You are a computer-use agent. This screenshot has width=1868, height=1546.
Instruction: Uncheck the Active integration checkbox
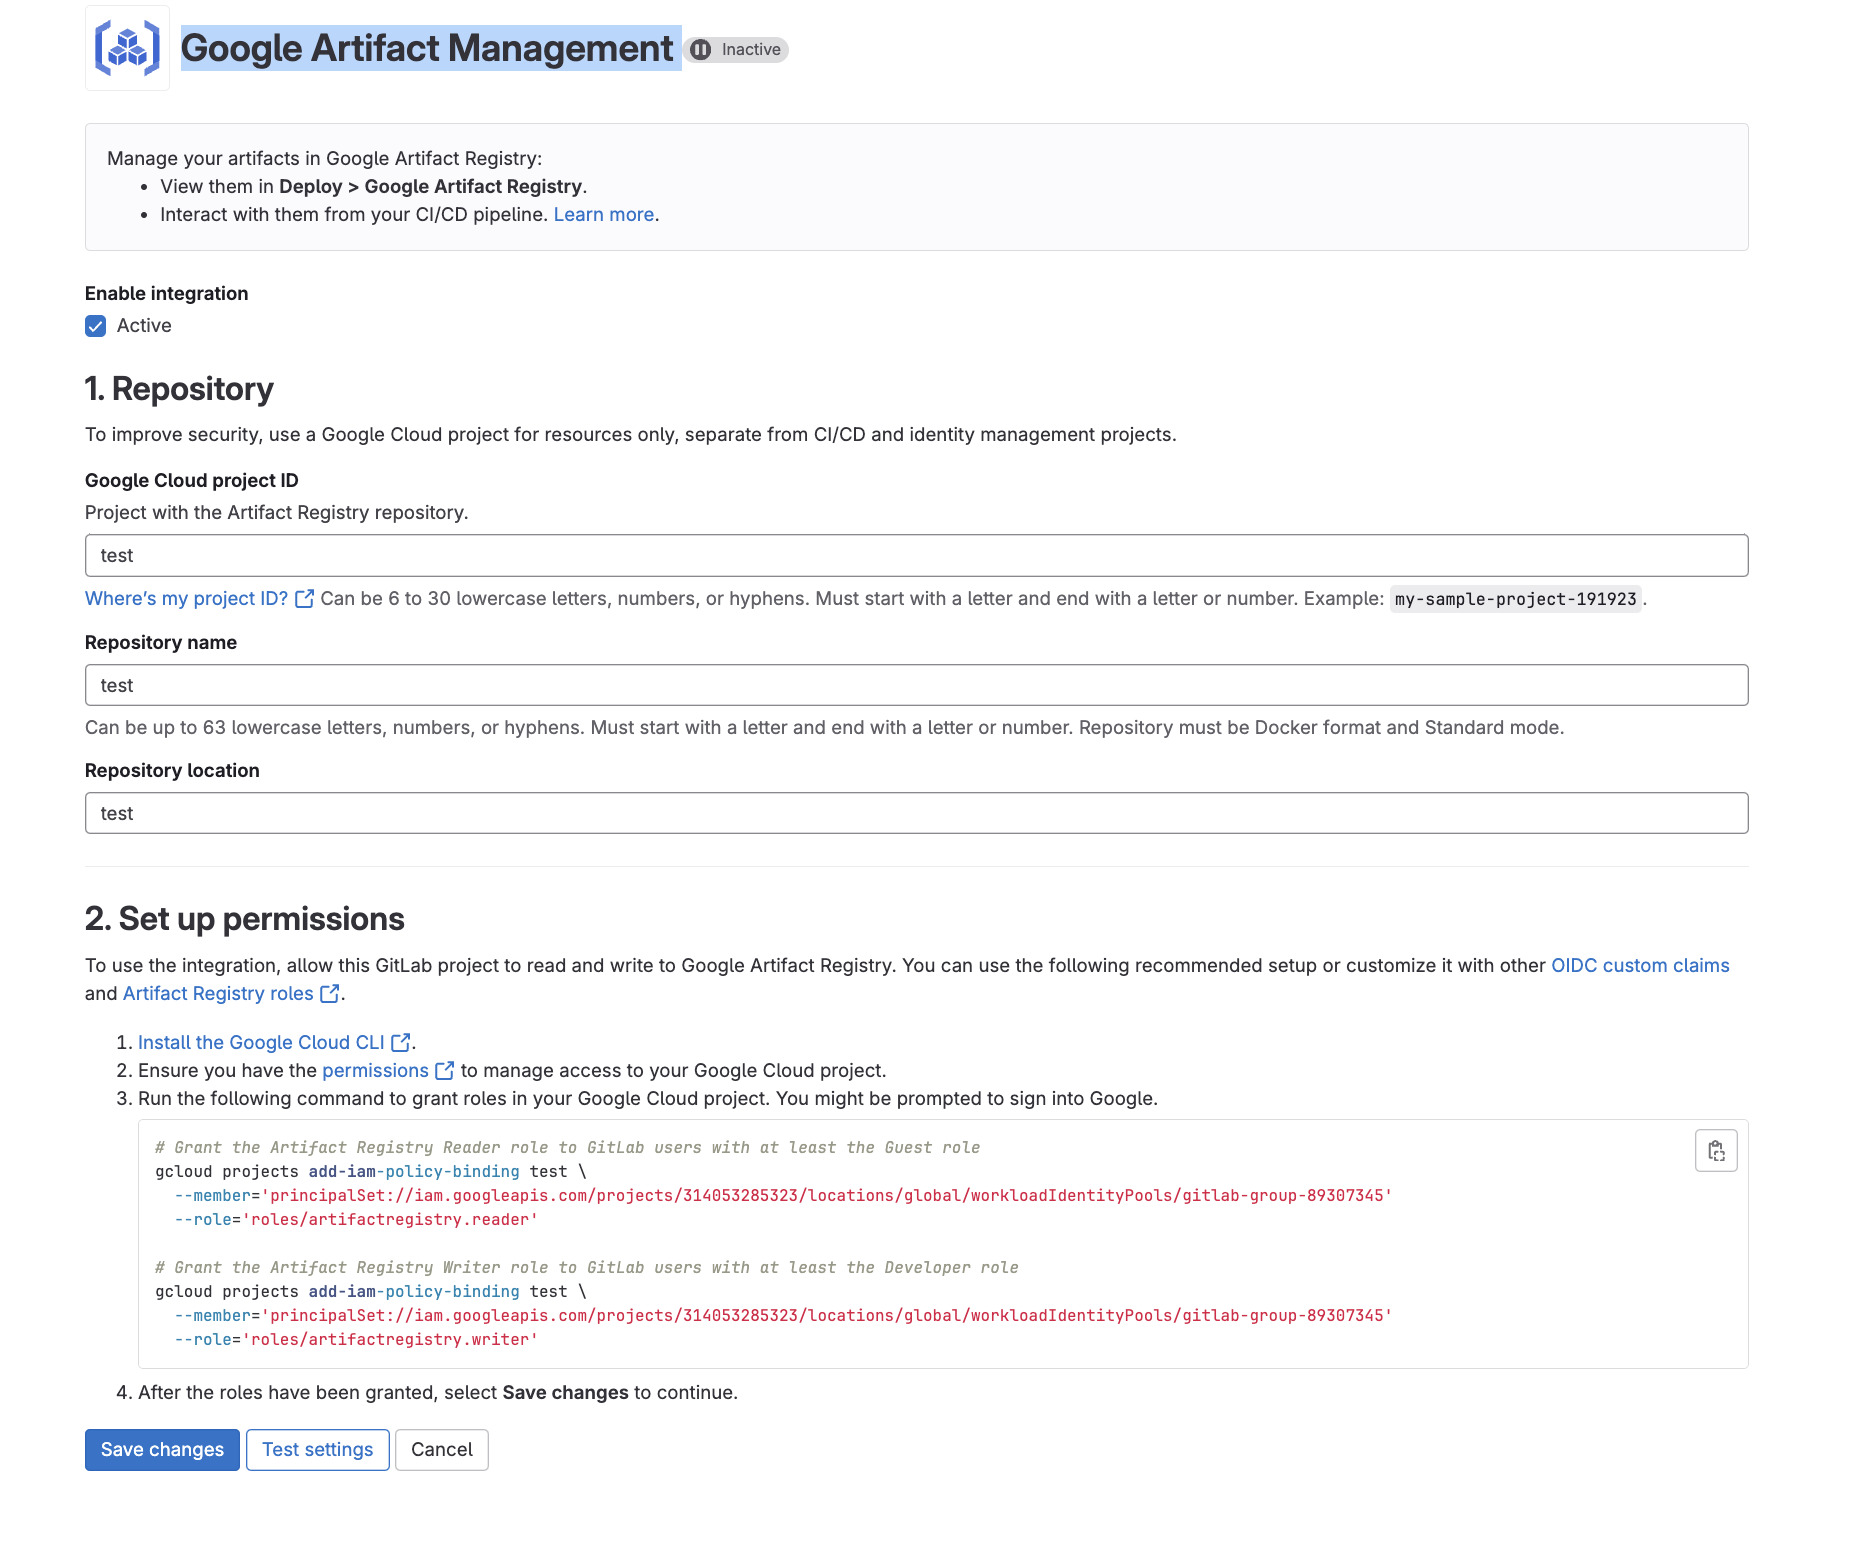click(96, 326)
